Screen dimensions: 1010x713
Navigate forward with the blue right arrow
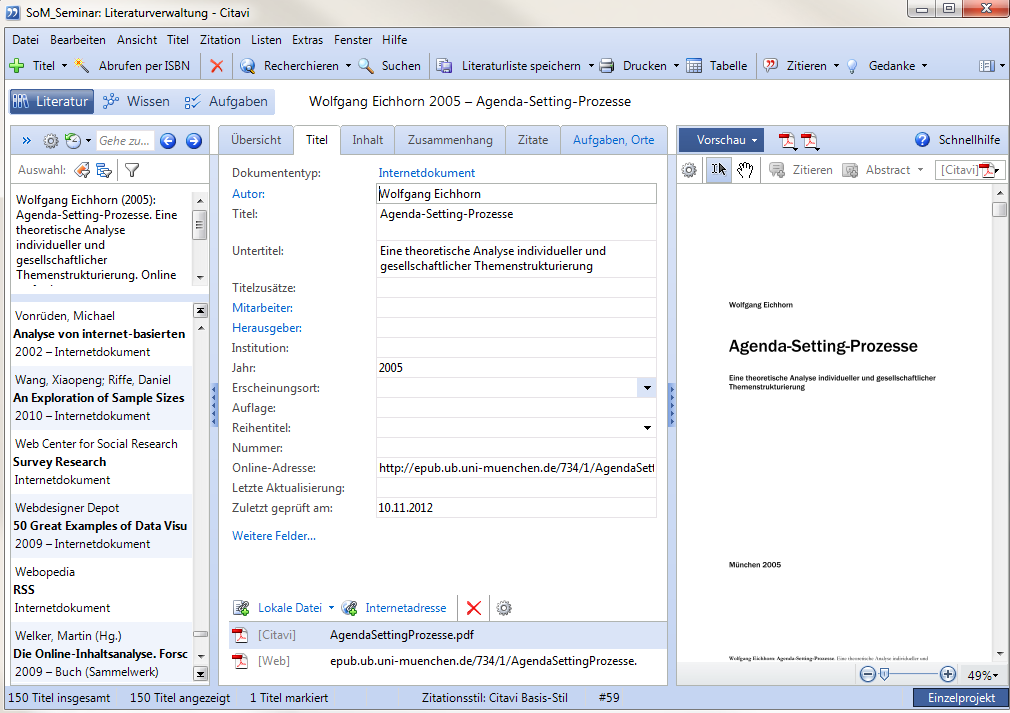coord(194,141)
